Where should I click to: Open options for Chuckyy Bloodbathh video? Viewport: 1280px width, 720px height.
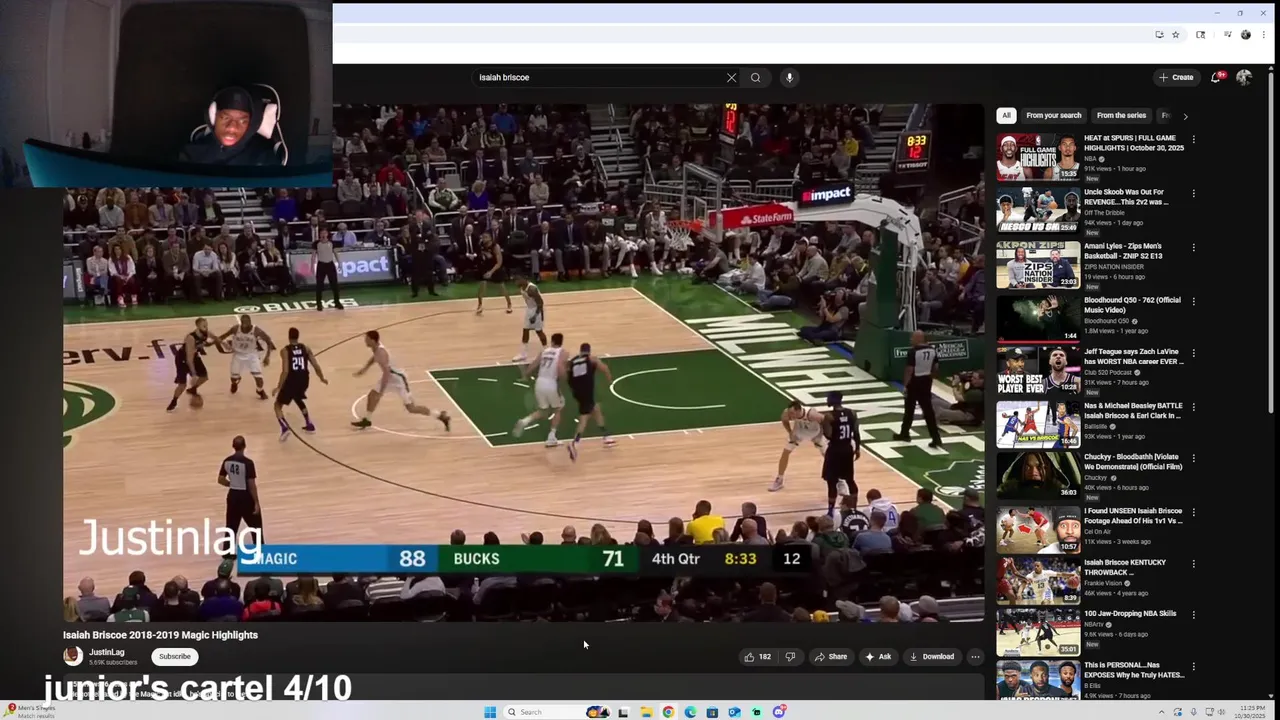[1193, 459]
